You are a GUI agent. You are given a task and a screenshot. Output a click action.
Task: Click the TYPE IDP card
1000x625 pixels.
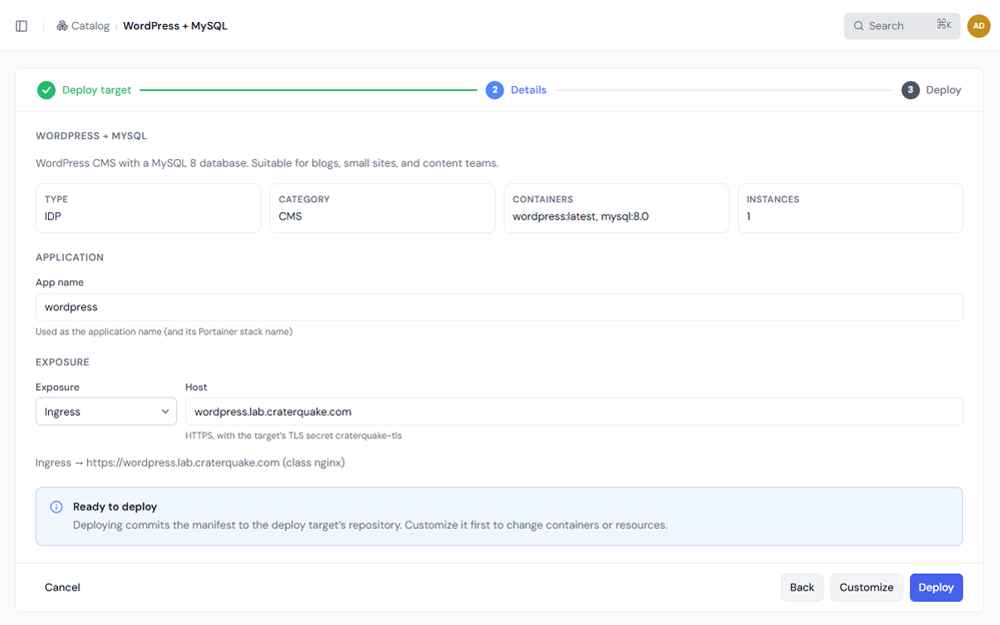tap(148, 208)
